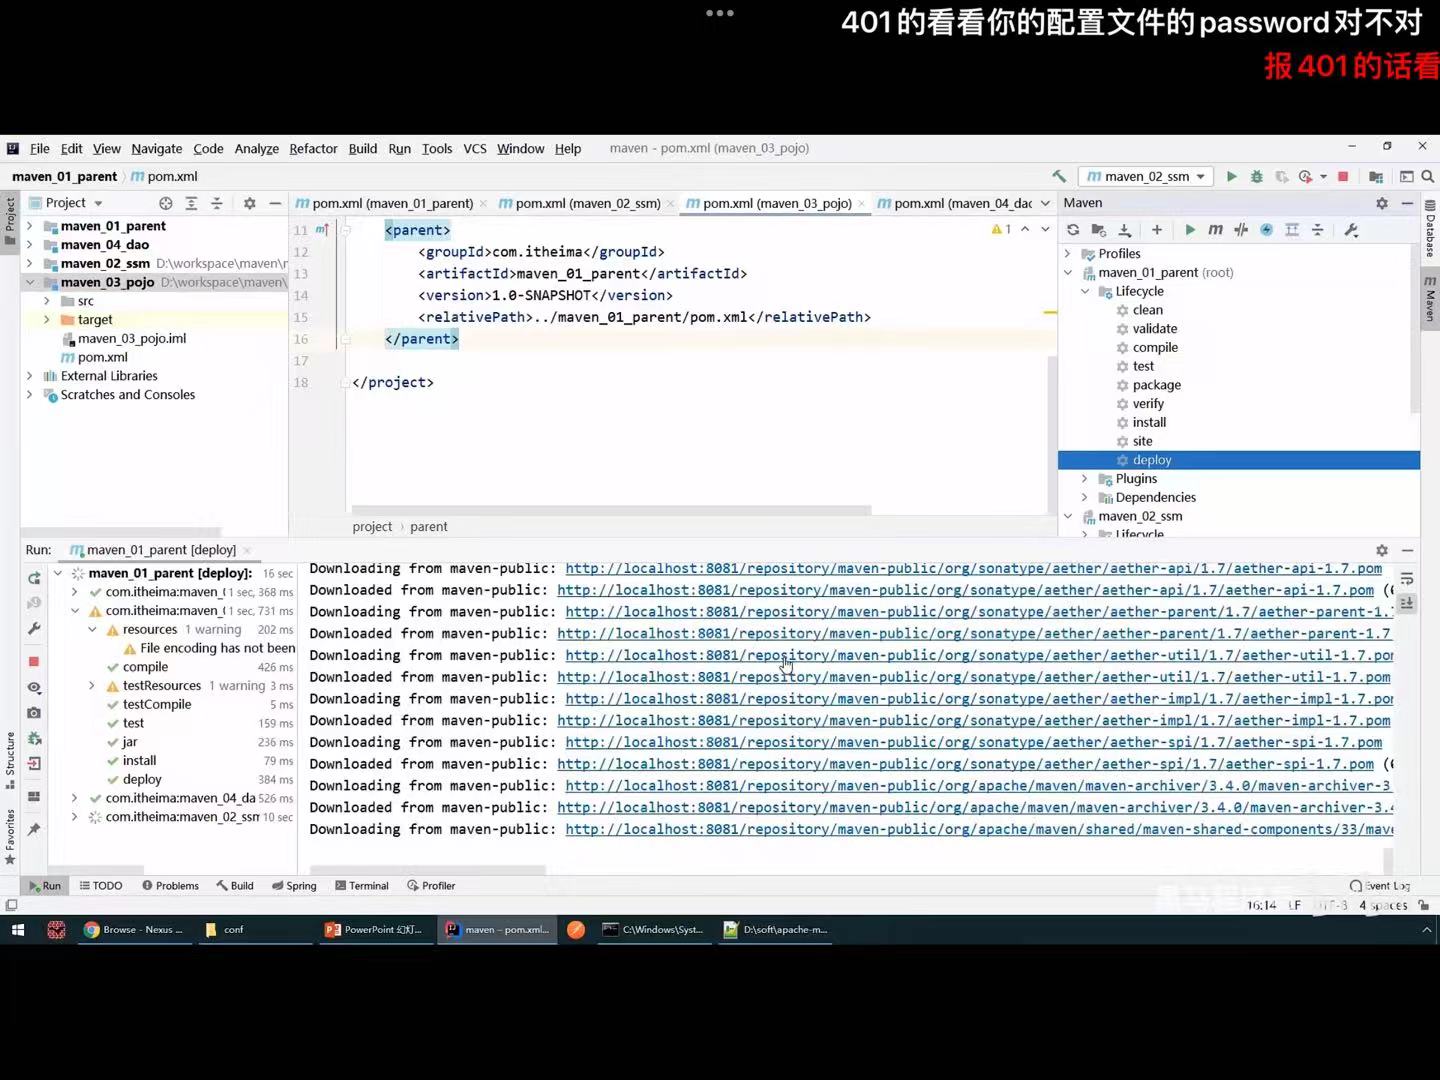Toggle Show filter eye icon in Run panel
The height and width of the screenshot is (1080, 1440).
34,688
